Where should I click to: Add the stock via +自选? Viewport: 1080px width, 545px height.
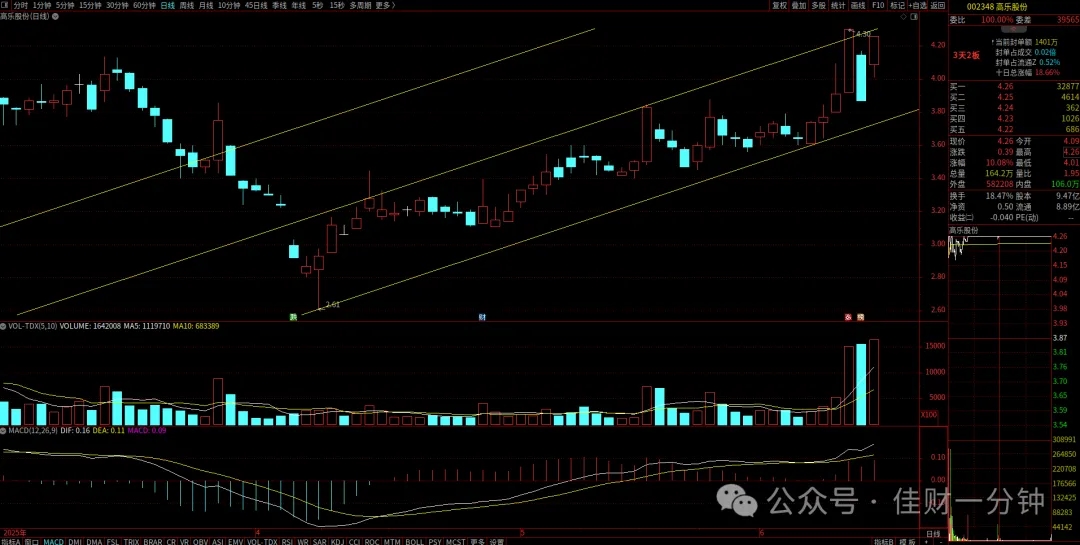918,5
